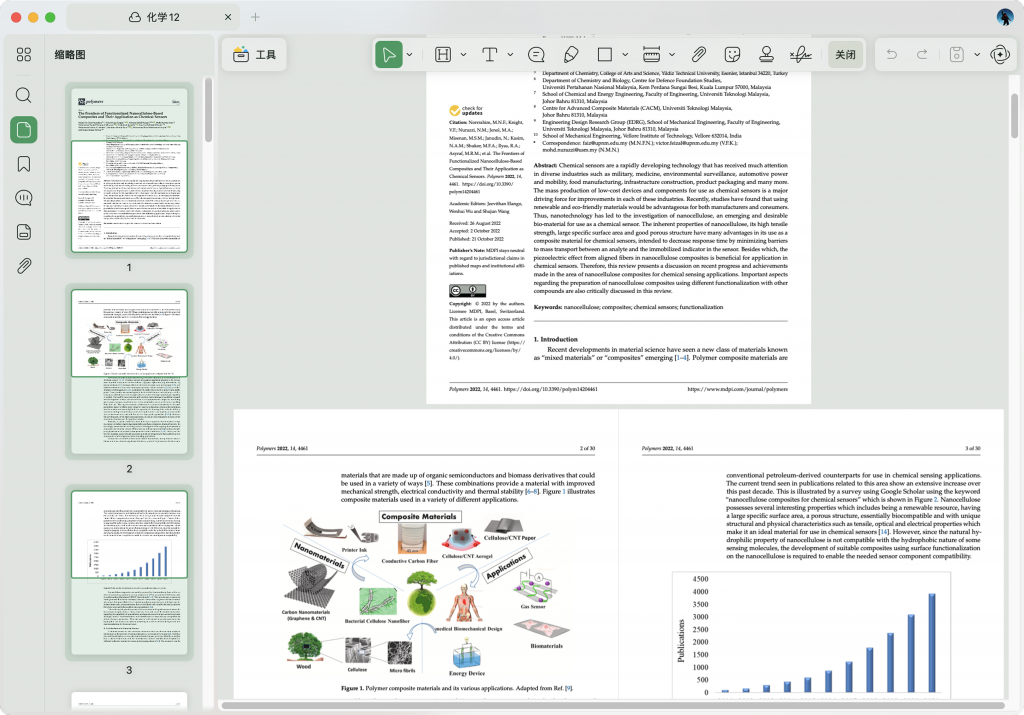The height and width of the screenshot is (715, 1024).
Task: Click the attach file paperclip in toolbar
Action: (699, 55)
